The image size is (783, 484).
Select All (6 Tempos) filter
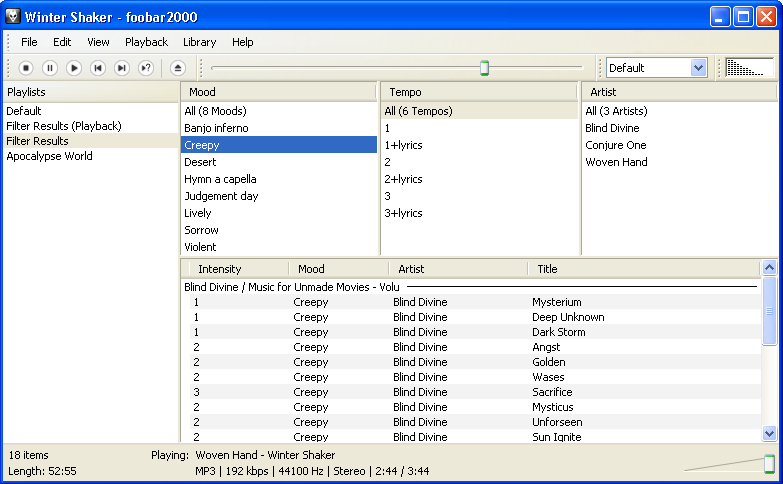[x=479, y=111]
